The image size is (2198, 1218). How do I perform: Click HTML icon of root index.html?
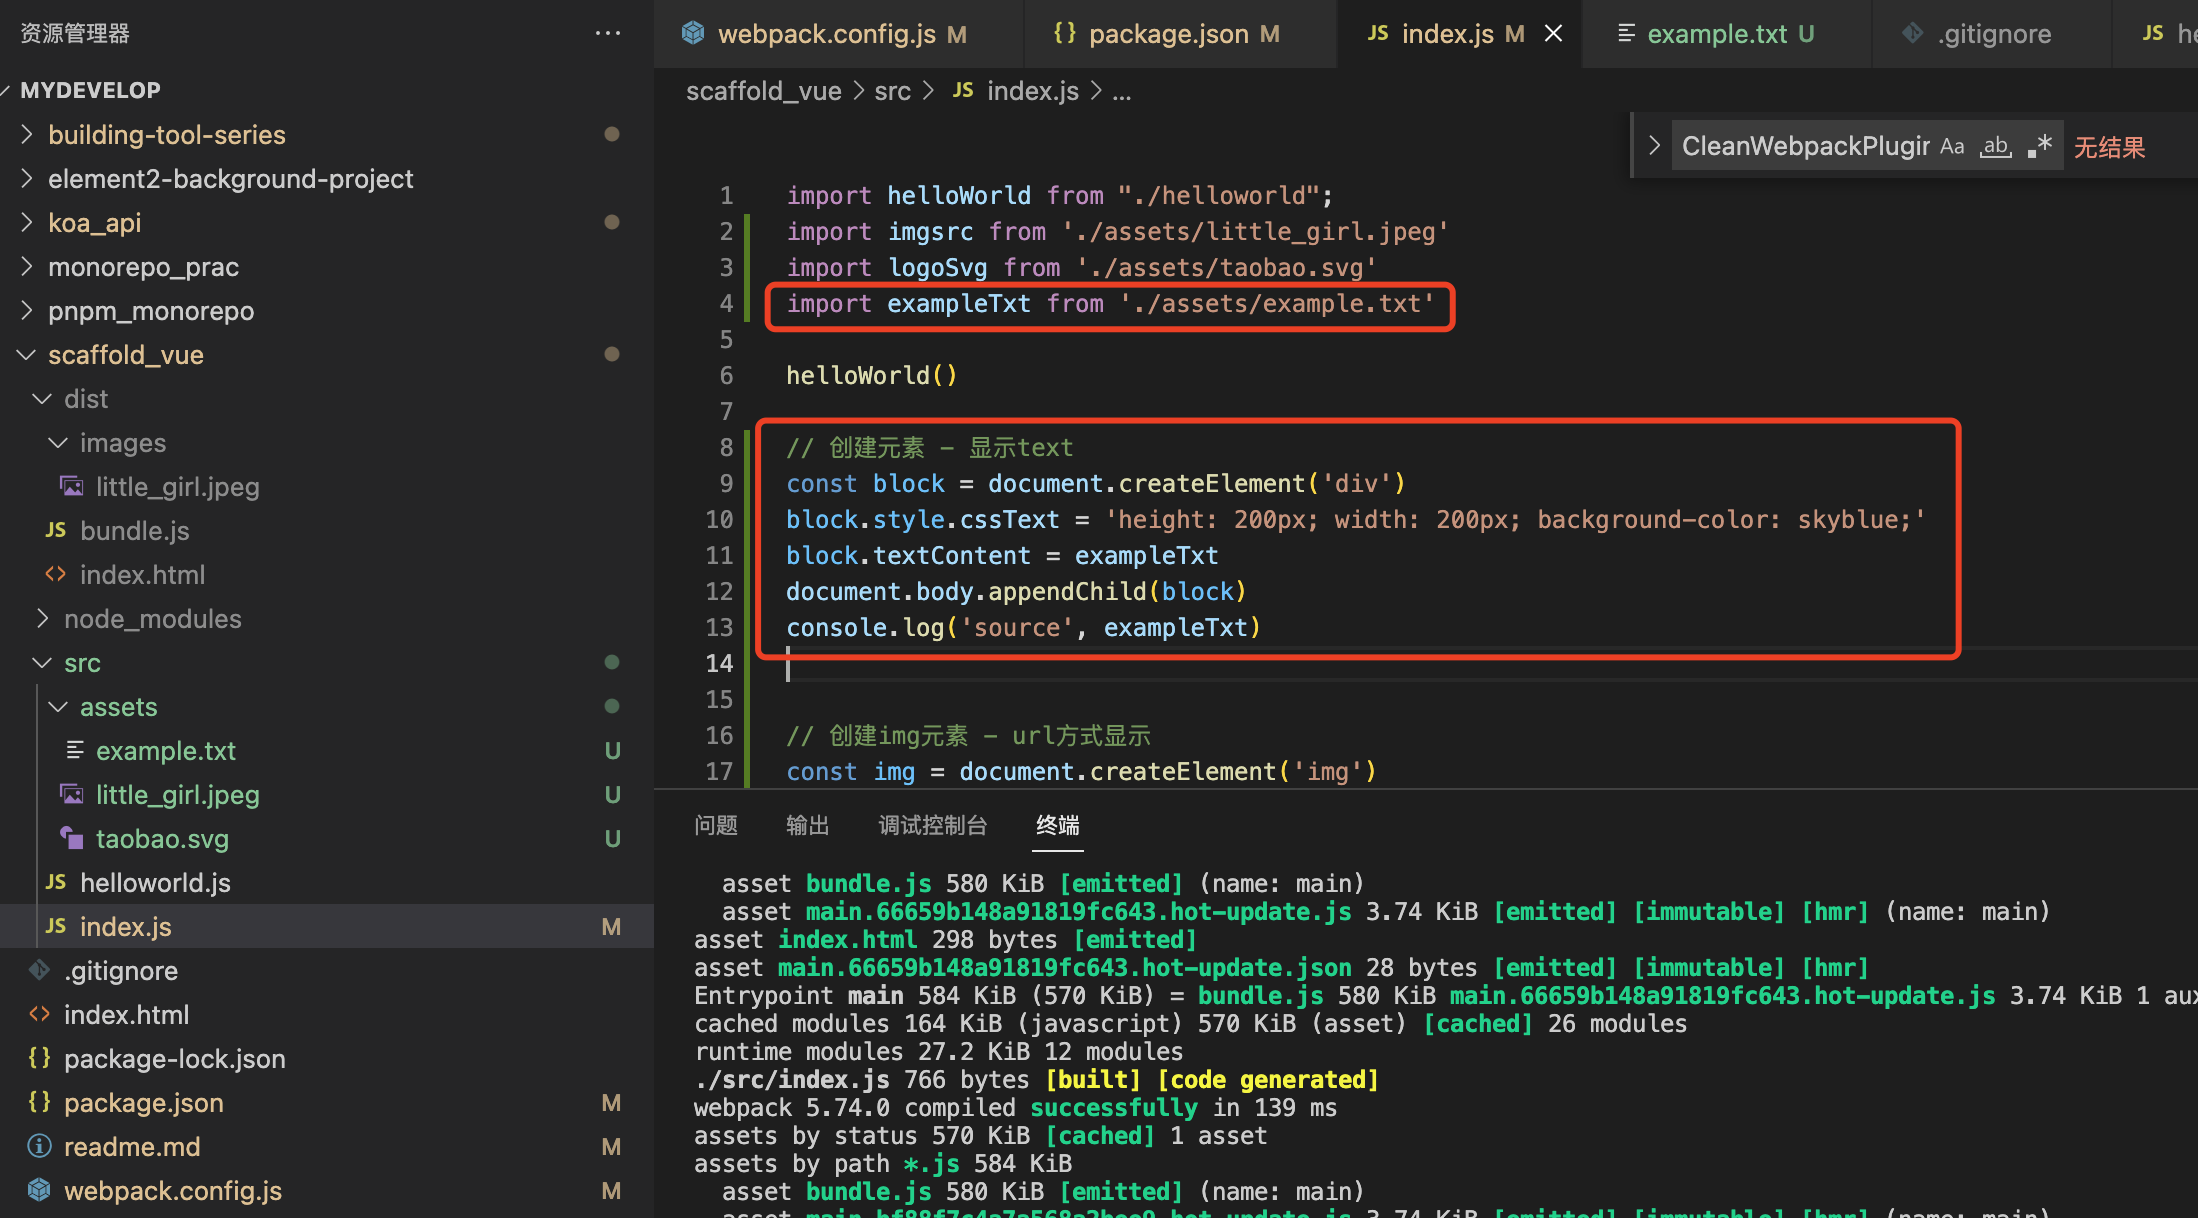coord(40,1014)
